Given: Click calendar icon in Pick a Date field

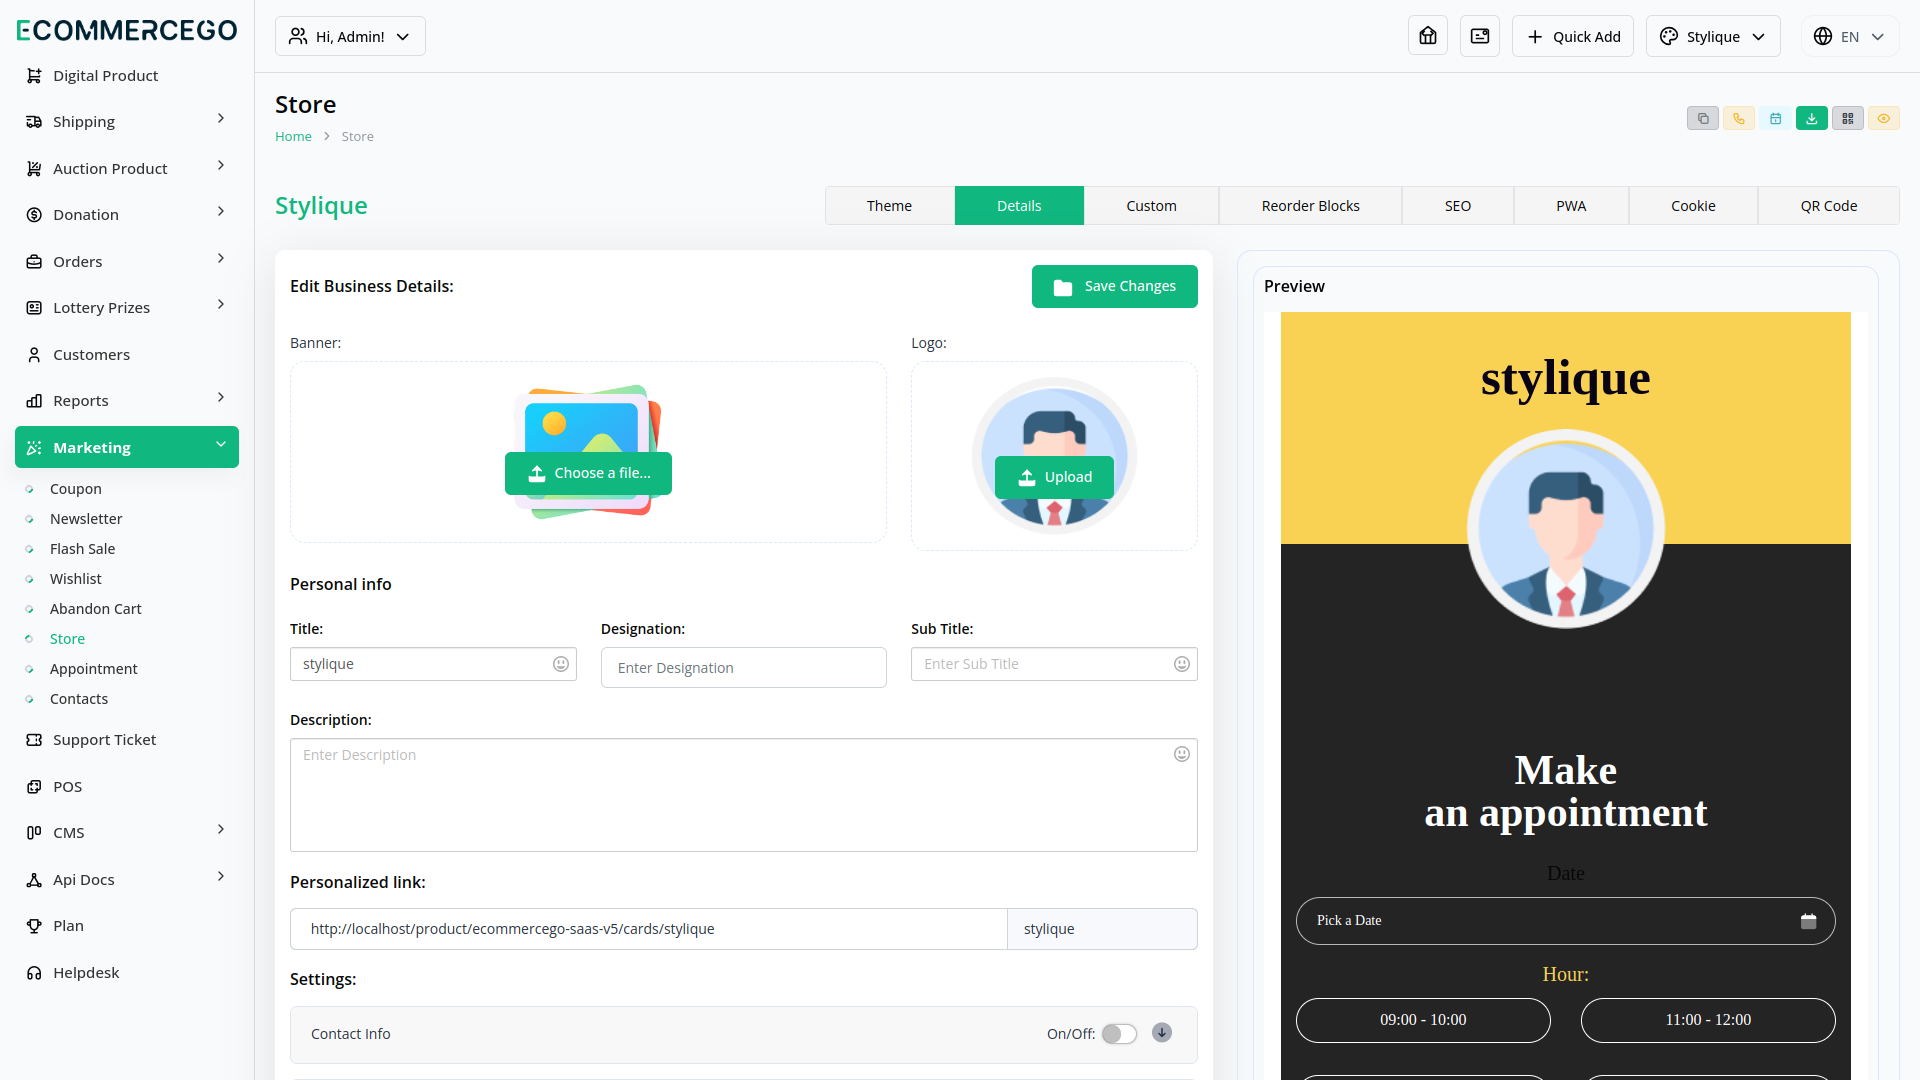Looking at the screenshot, I should (x=1808, y=921).
